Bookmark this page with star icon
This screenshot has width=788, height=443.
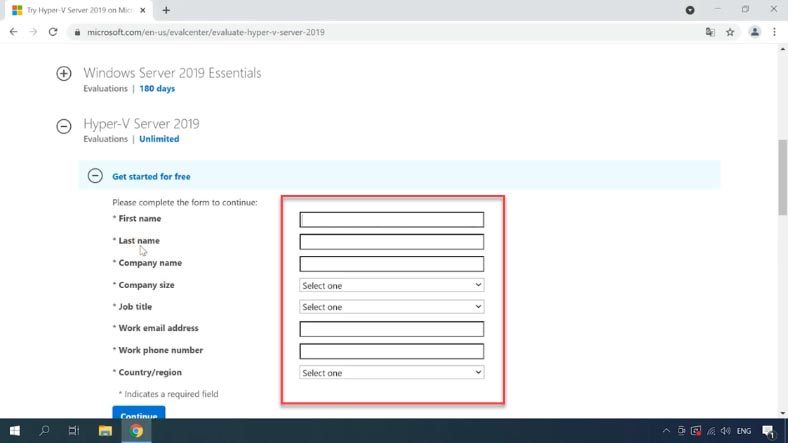pos(730,32)
